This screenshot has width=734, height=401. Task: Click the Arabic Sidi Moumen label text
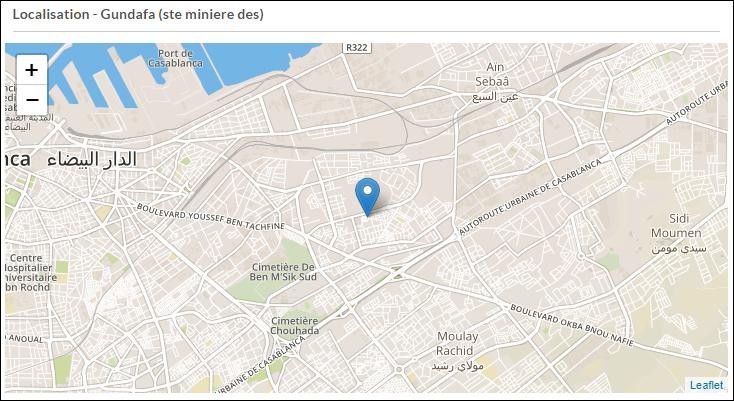coord(679,248)
